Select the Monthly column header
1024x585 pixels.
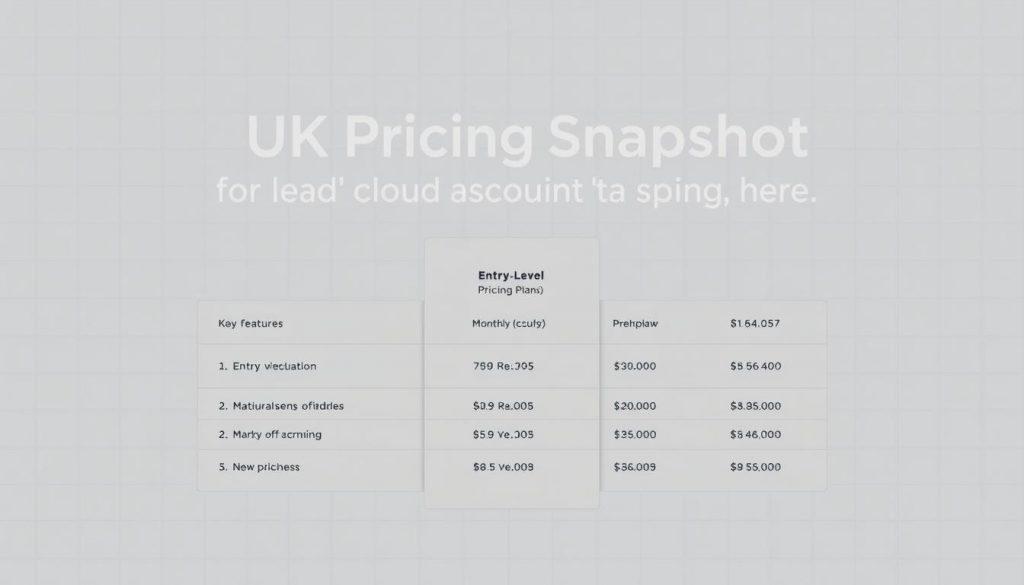point(508,324)
